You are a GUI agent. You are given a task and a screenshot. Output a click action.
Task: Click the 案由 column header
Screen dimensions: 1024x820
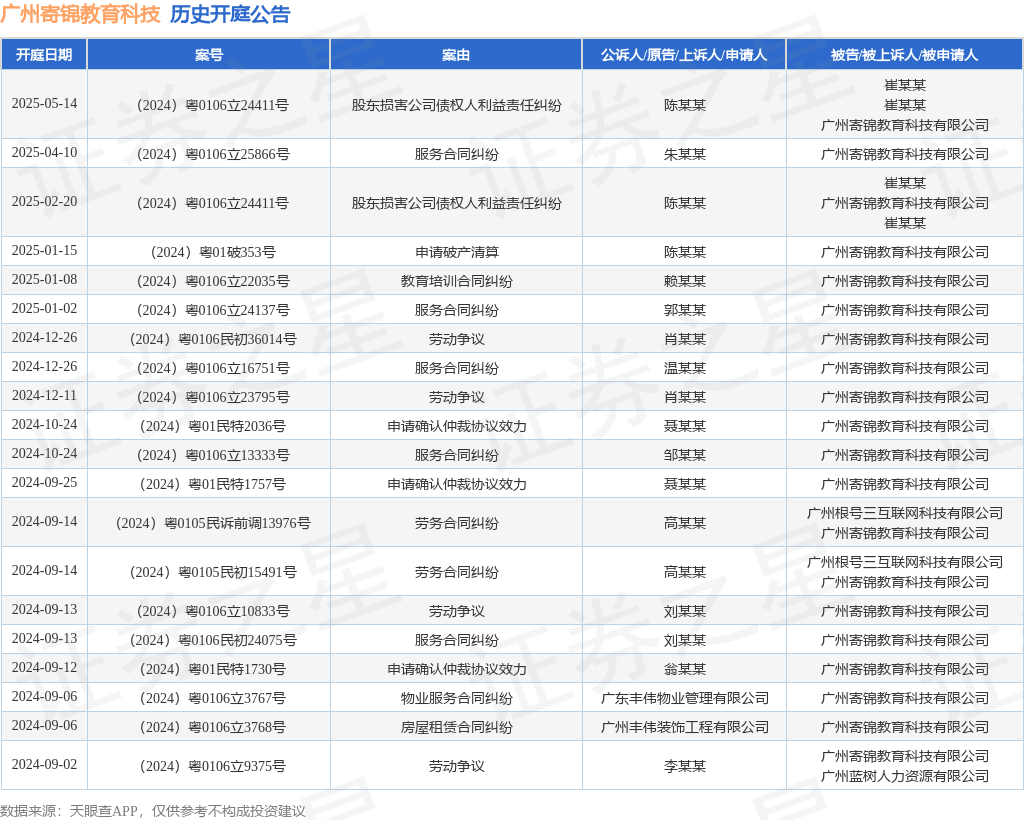point(456,55)
